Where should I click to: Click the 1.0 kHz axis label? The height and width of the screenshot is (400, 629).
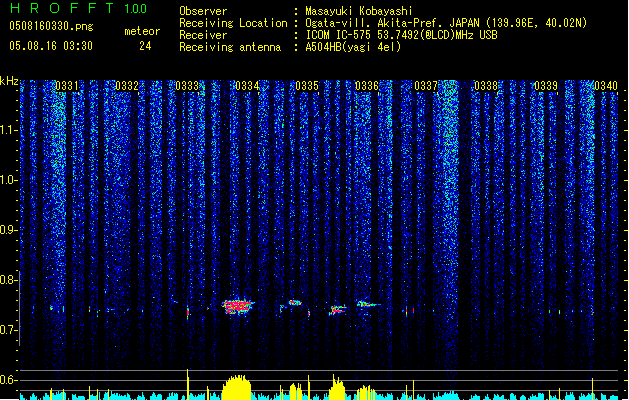(x=8, y=180)
